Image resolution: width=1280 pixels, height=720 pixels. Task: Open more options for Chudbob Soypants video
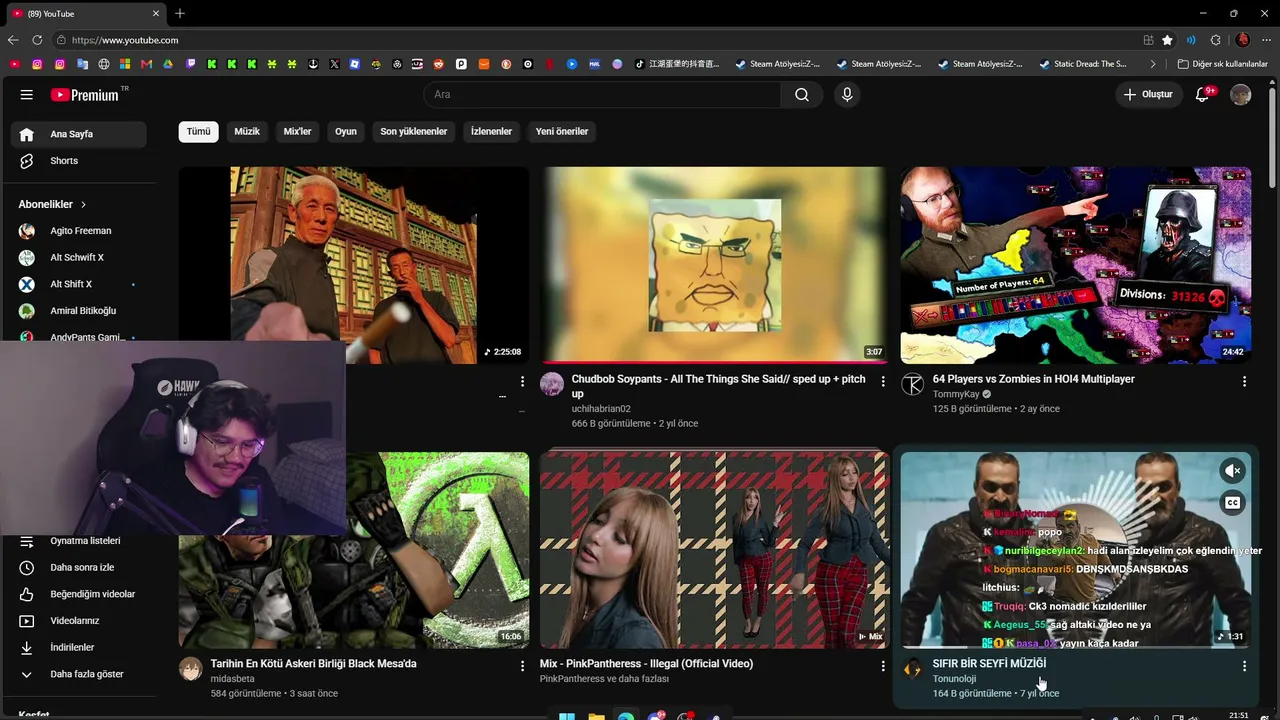pos(882,381)
